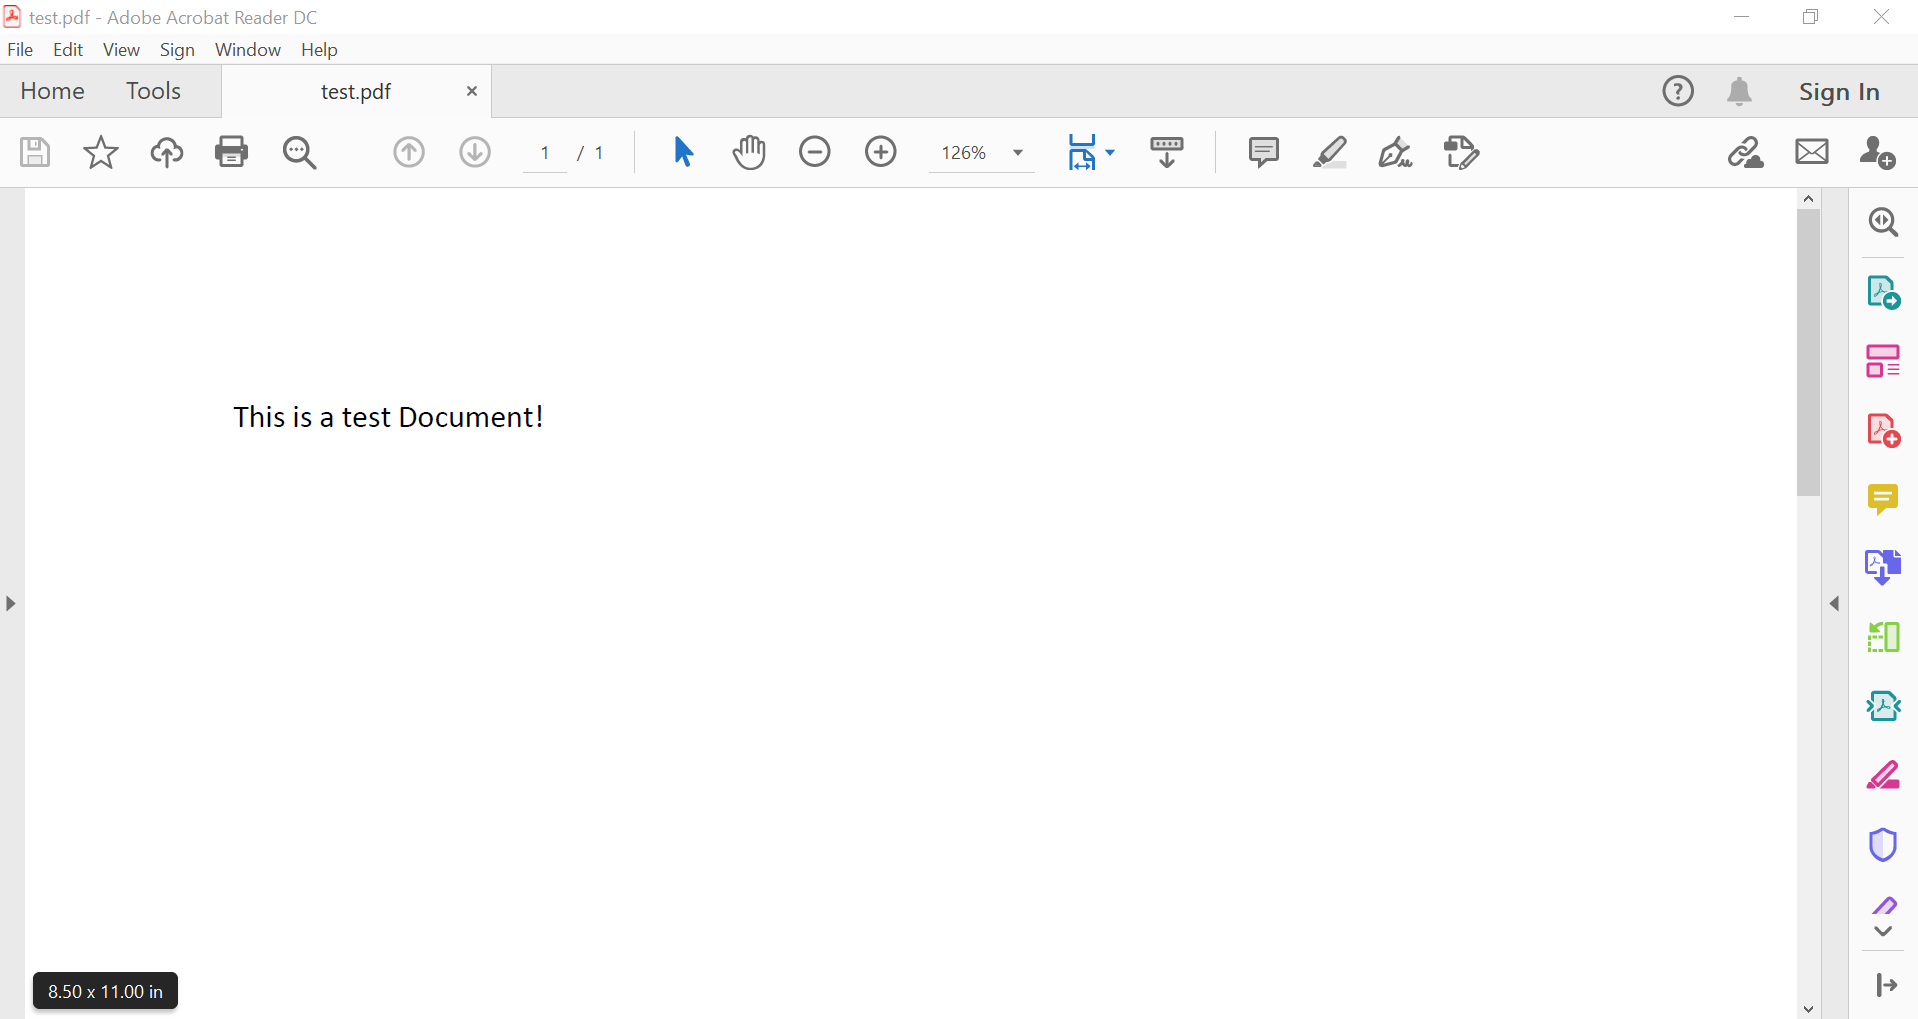Go to previous page with the up arrow
Screen dimensions: 1918x1019
coord(409,152)
